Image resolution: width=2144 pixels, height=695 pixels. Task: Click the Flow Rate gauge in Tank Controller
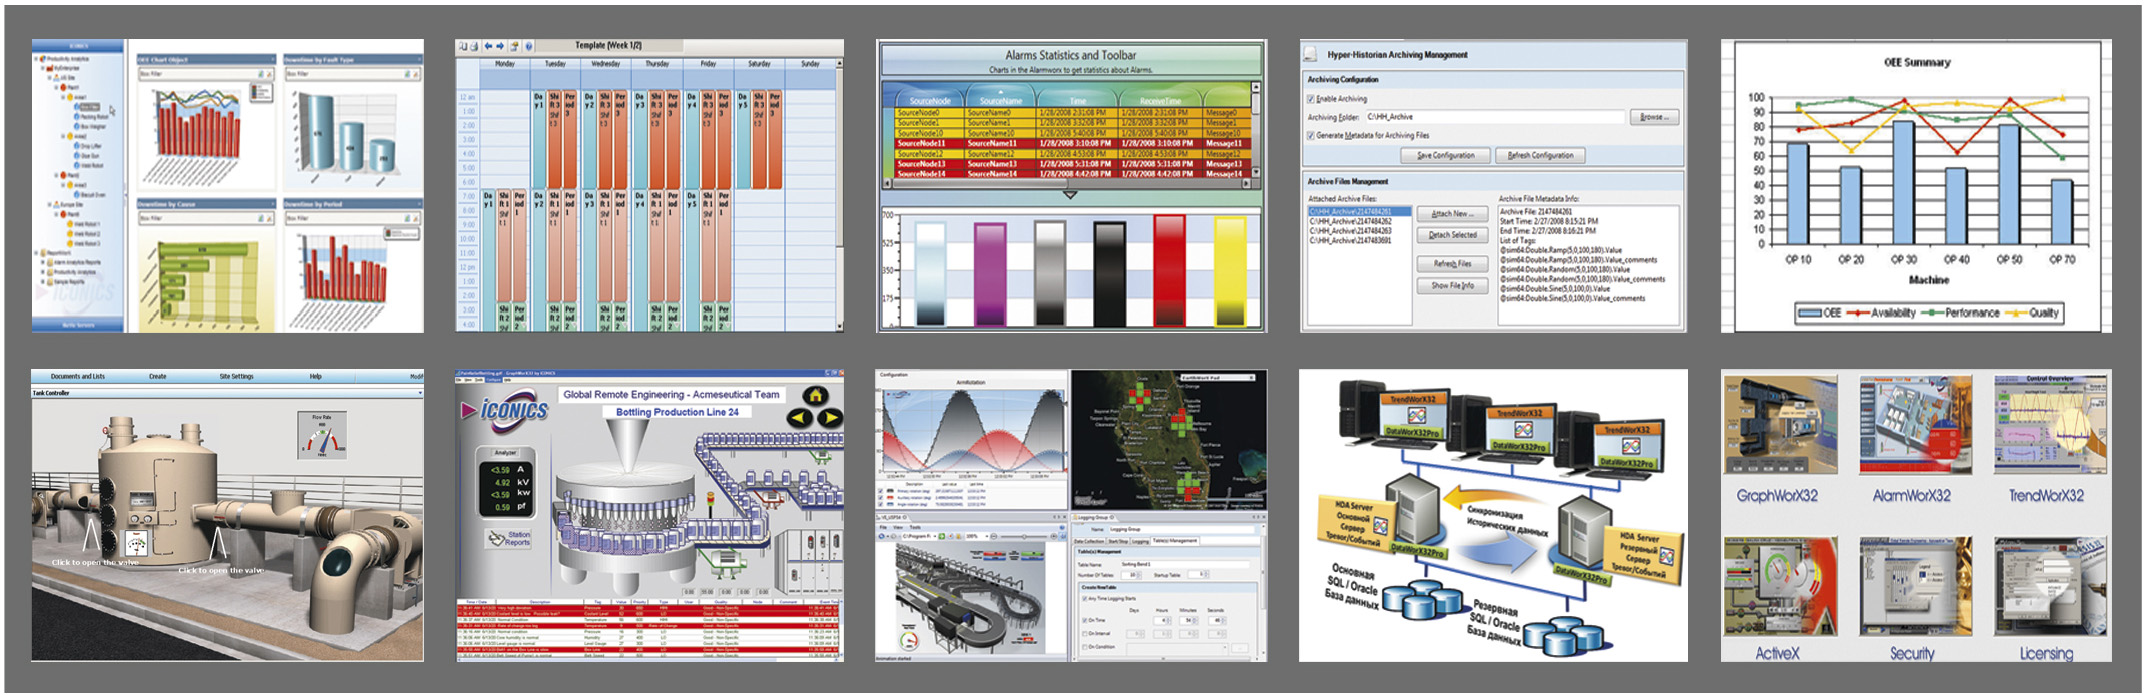[x=322, y=435]
